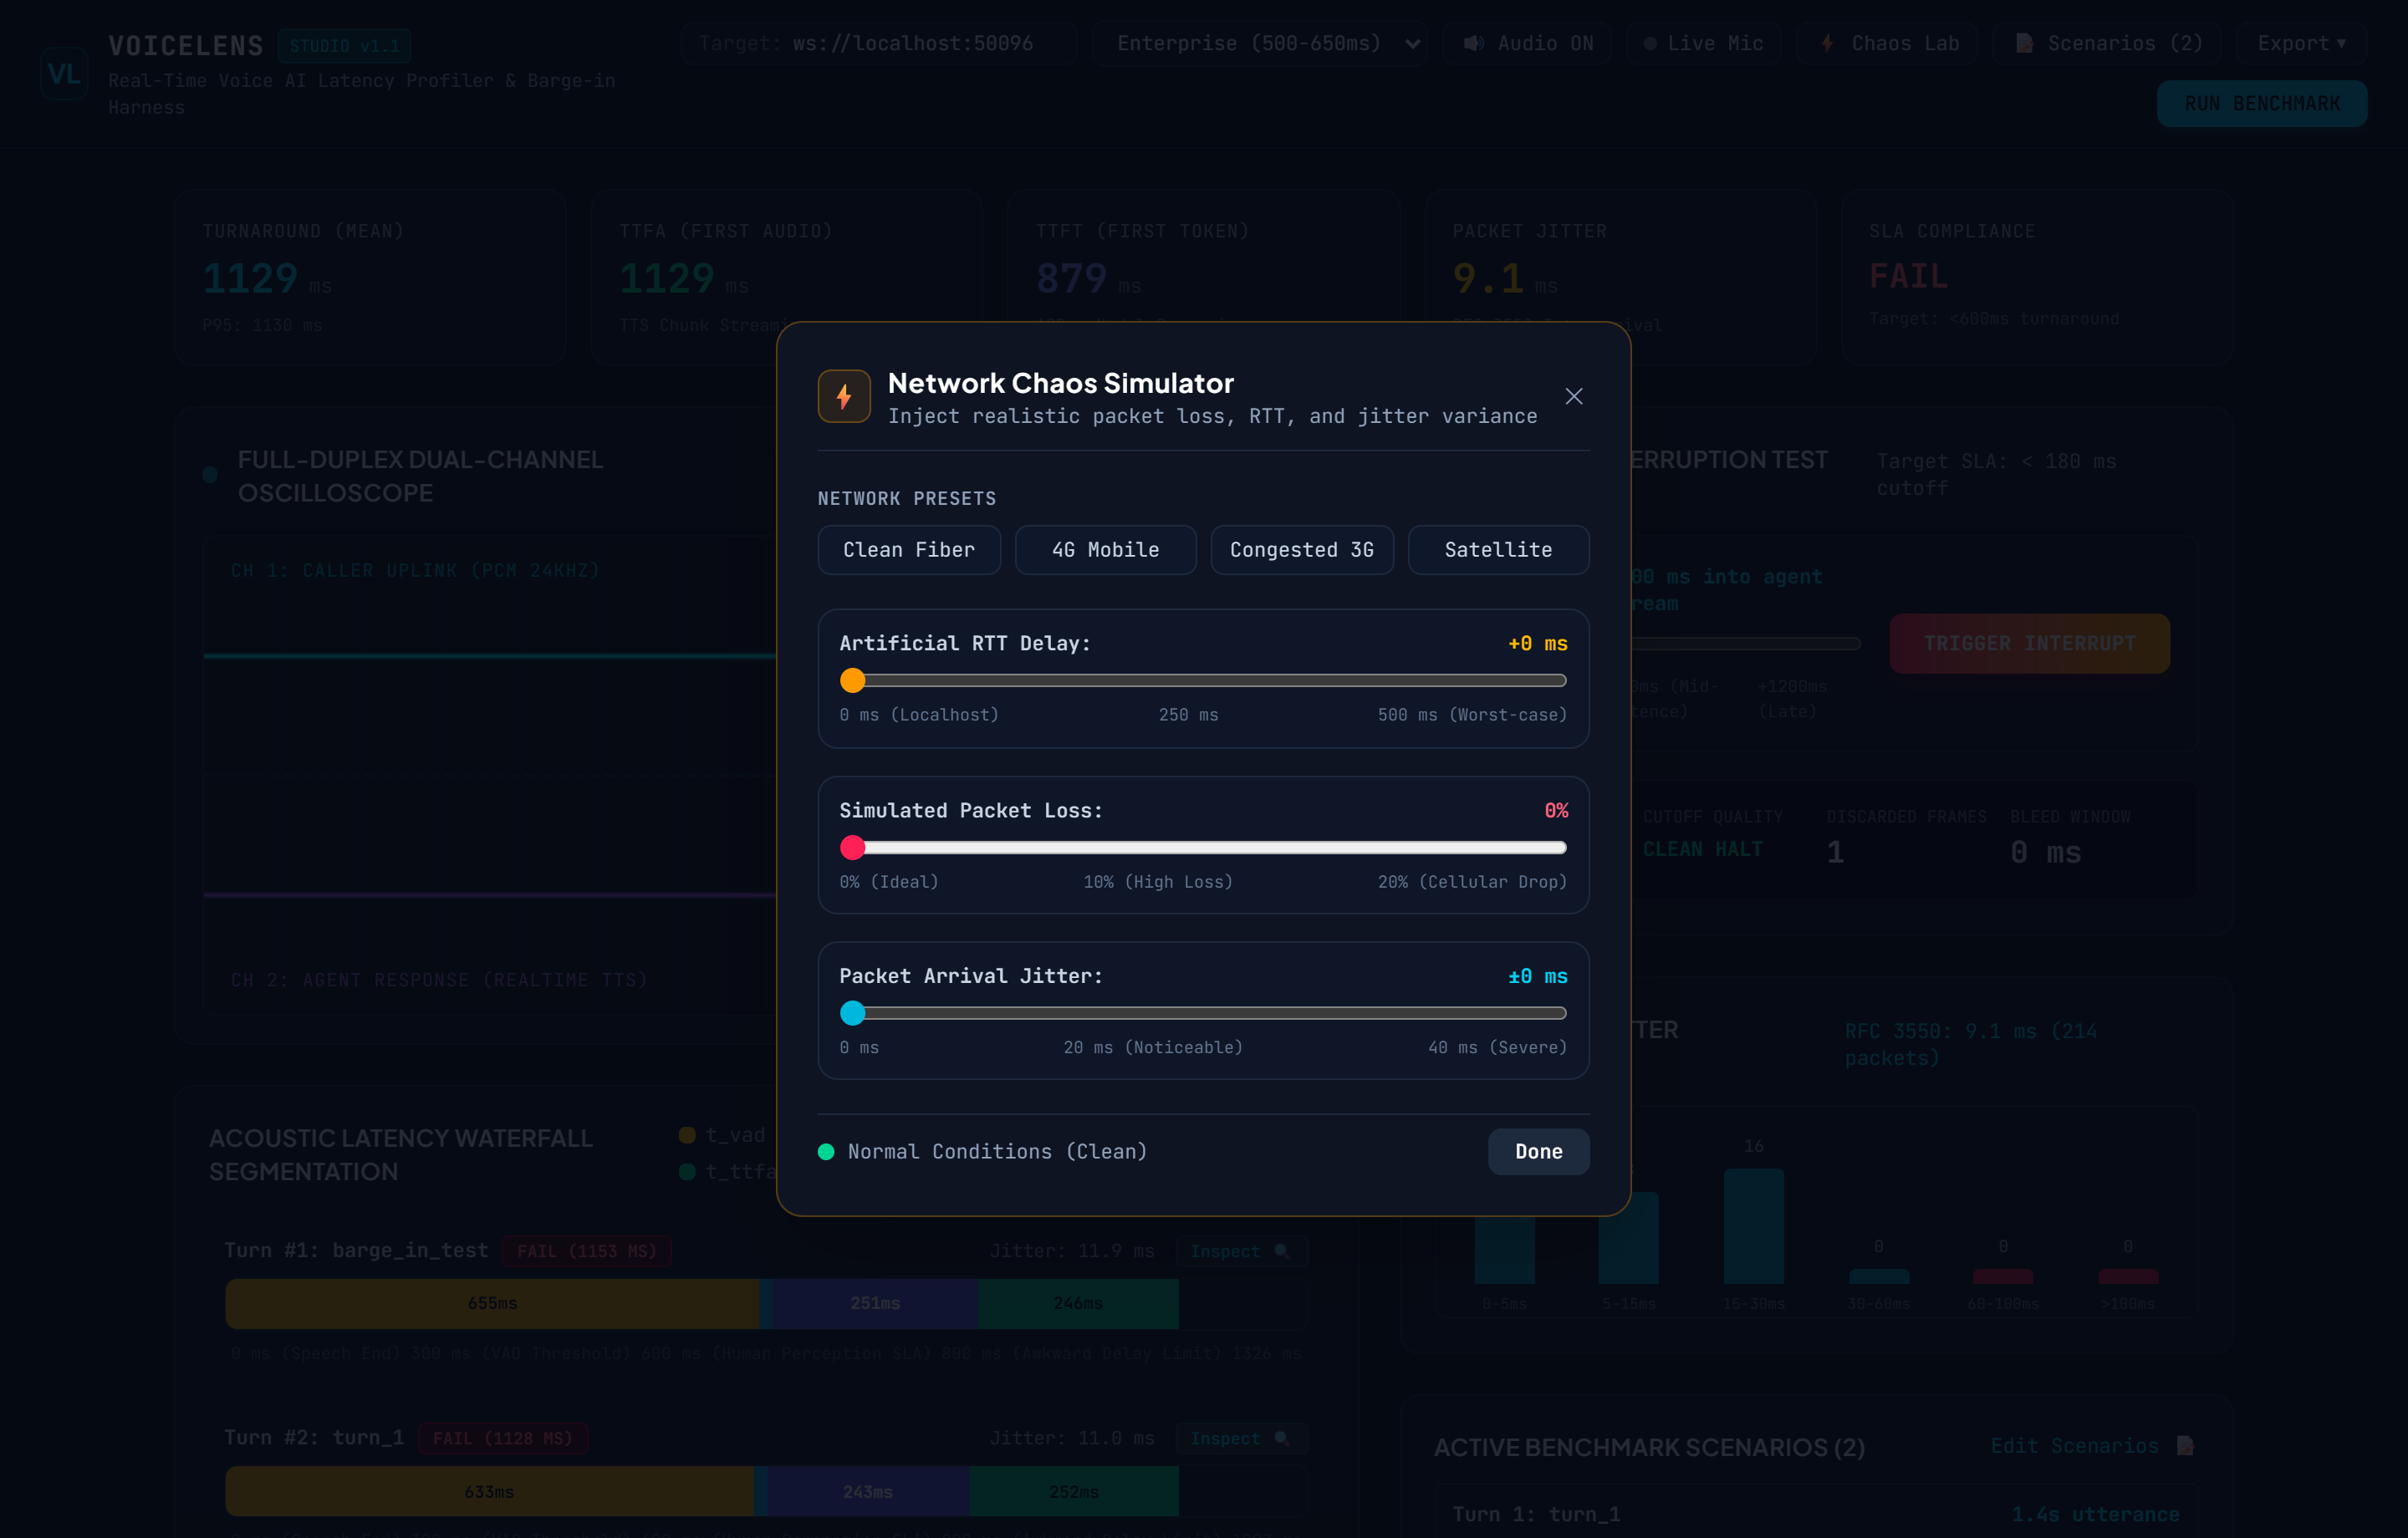Click the RUN BENCHMARK button
Viewport: 2408px width, 1538px height.
click(x=2262, y=104)
